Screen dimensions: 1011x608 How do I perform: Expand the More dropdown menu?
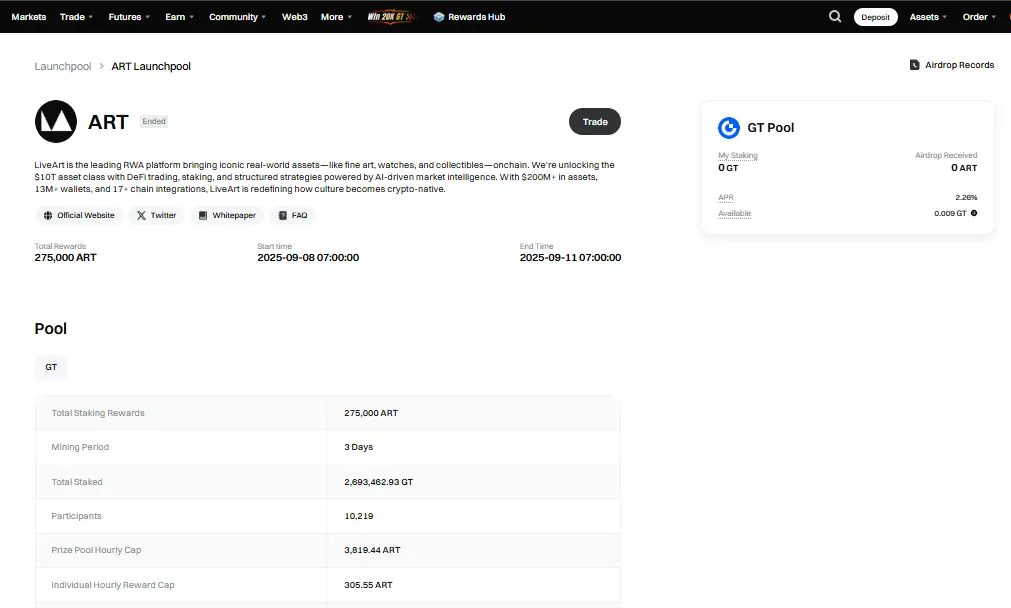point(337,17)
